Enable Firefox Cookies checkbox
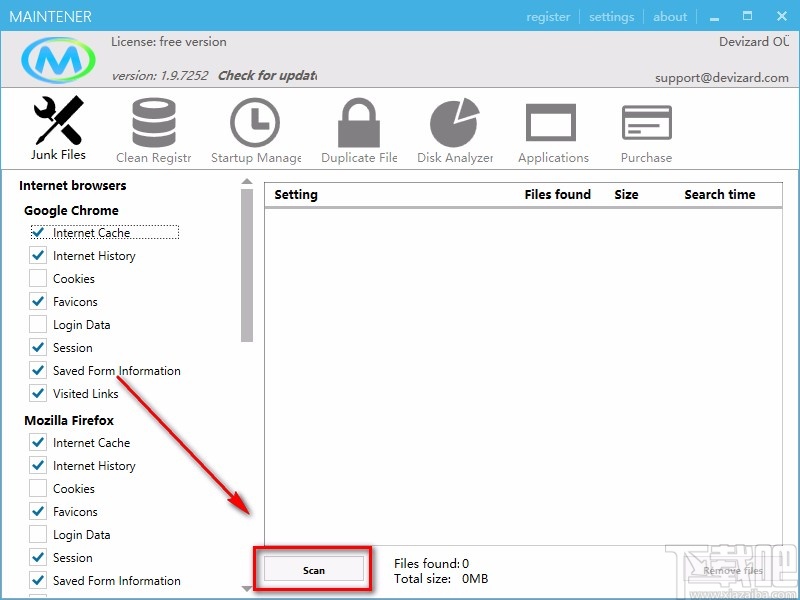The image size is (800, 600). (38, 488)
